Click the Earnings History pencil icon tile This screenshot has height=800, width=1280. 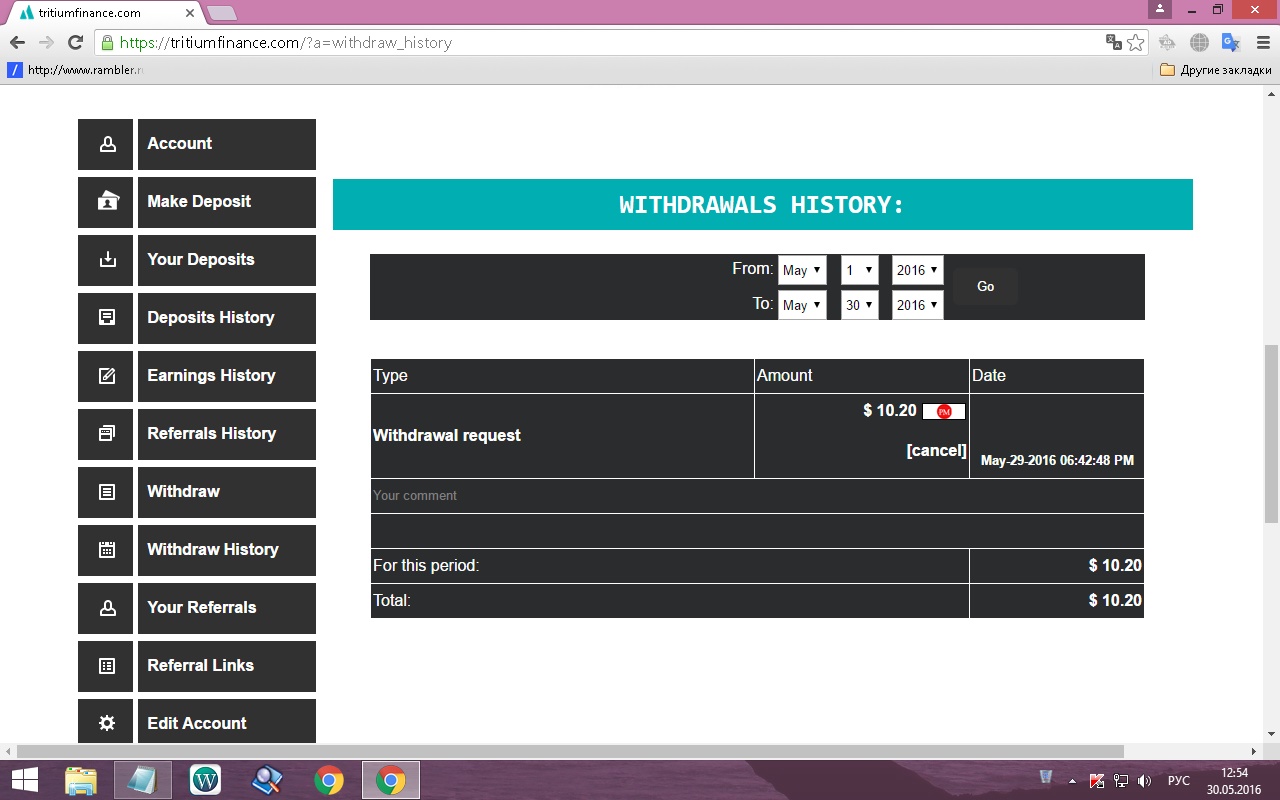105,376
